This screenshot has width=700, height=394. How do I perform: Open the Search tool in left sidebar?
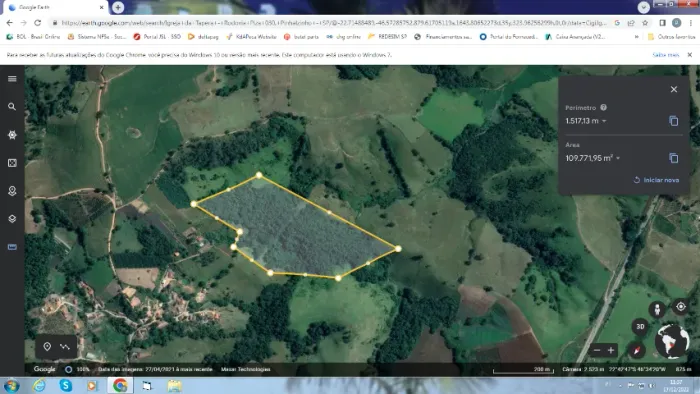point(12,107)
